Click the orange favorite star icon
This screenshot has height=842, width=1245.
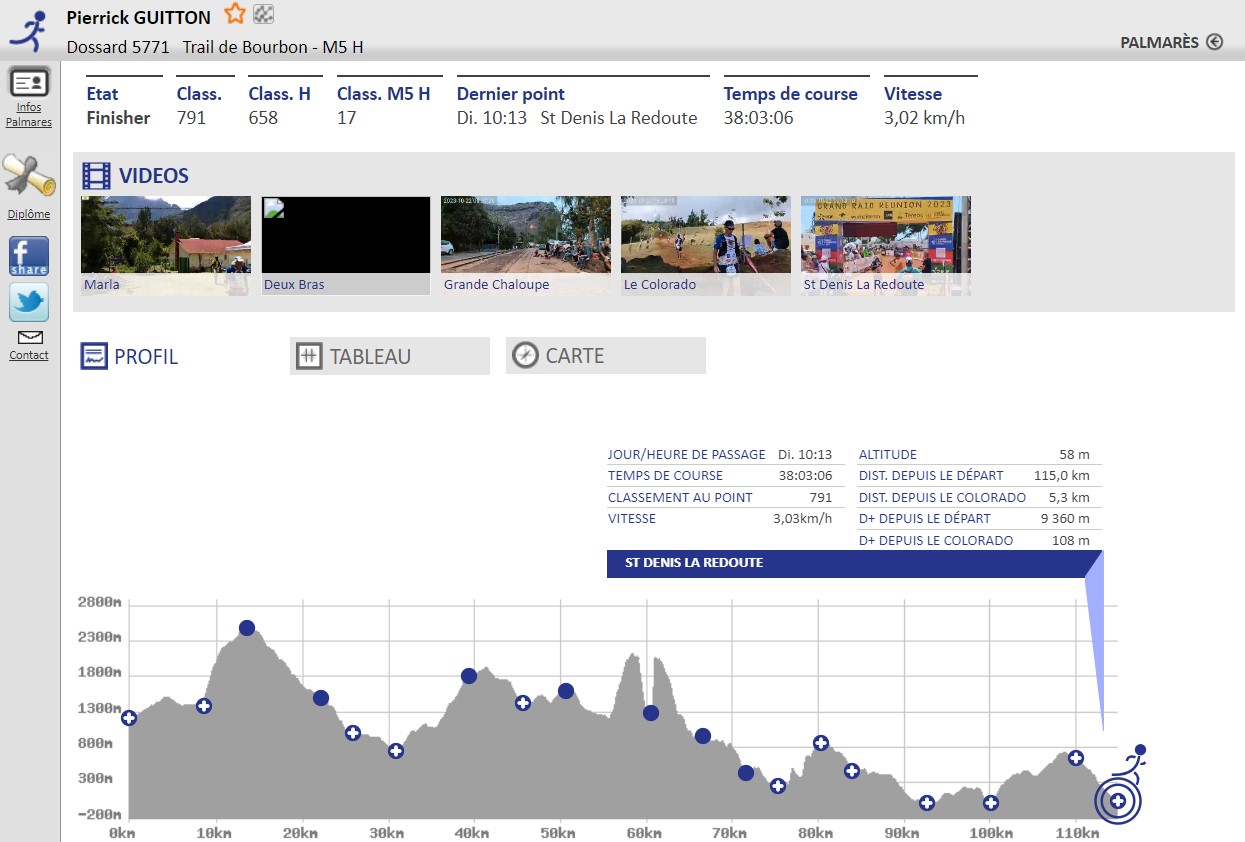234,14
